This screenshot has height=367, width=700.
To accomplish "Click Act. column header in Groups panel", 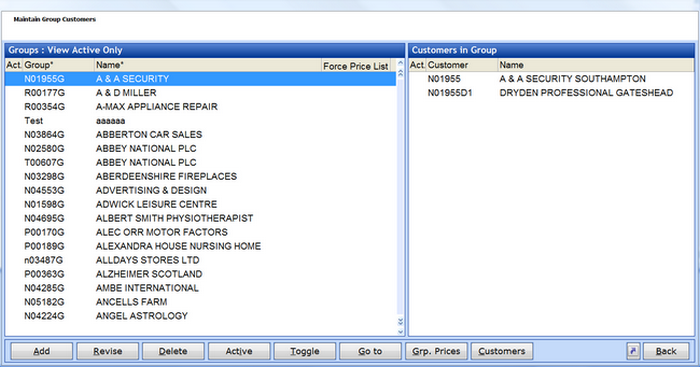I will 14,65.
